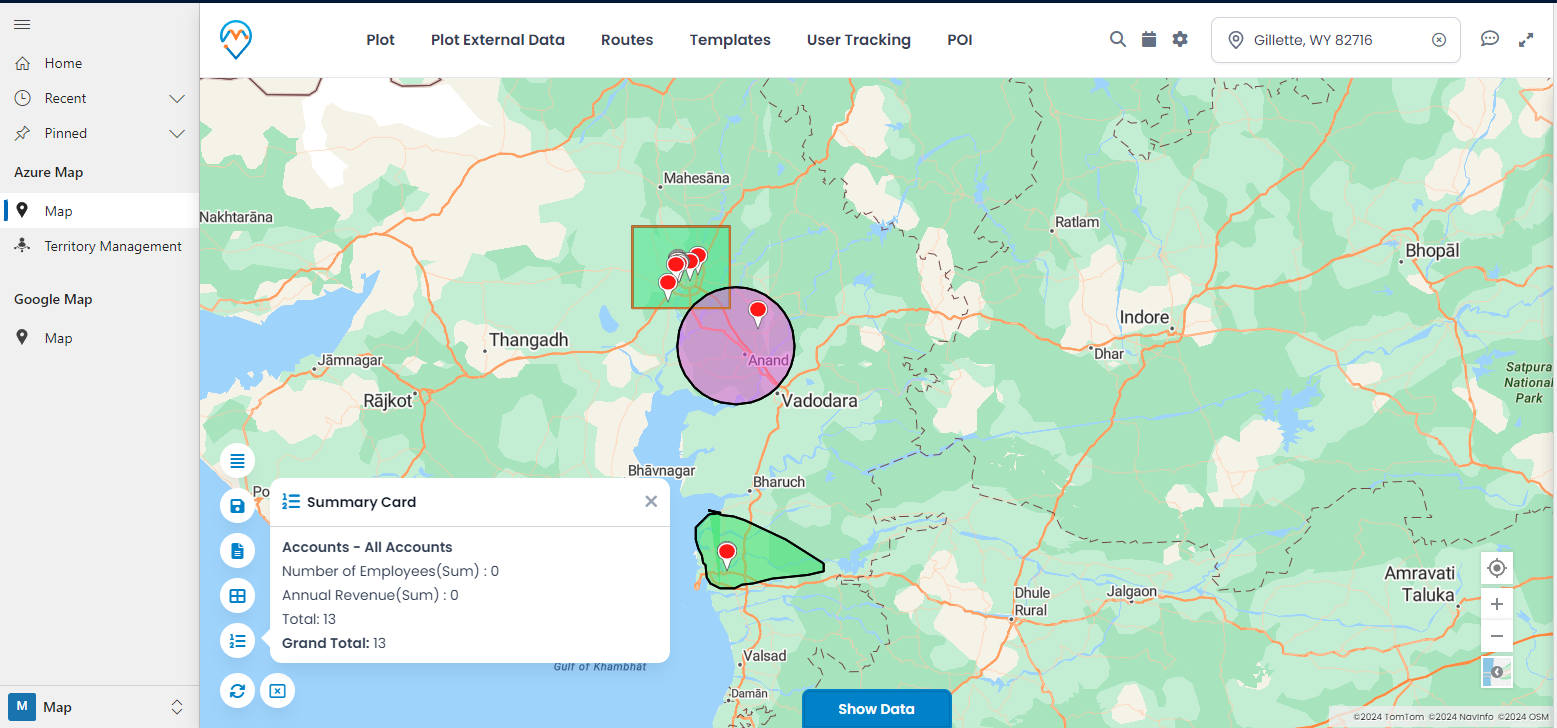Click the refresh map icon
Screen dimensions: 1557x728
(x=237, y=690)
